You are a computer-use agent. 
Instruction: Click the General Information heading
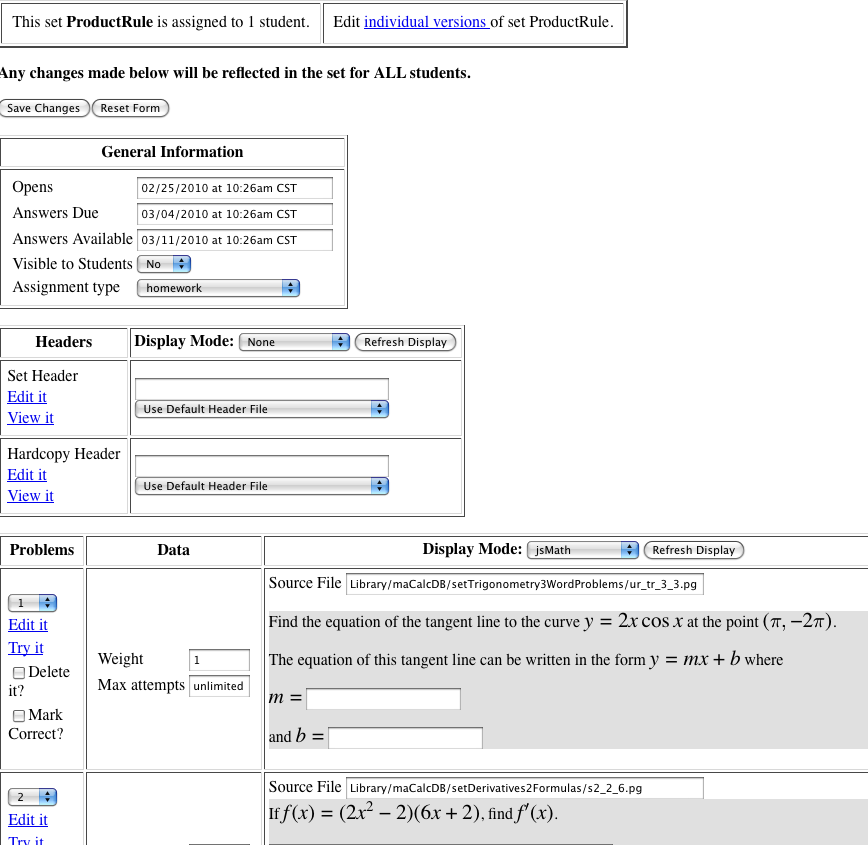pos(172,152)
